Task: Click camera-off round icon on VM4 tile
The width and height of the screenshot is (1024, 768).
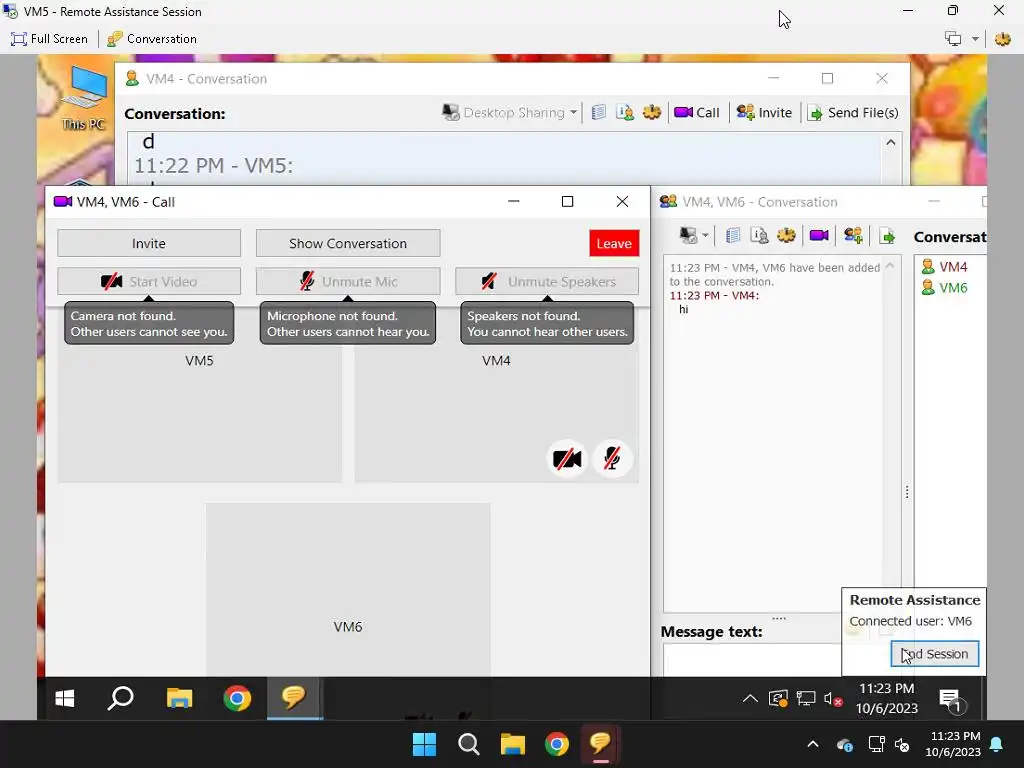Action: (566, 459)
